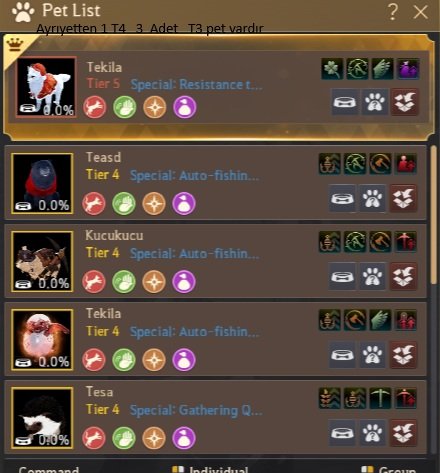
Task: Click red running pet icon for Teasd
Action: [94, 203]
